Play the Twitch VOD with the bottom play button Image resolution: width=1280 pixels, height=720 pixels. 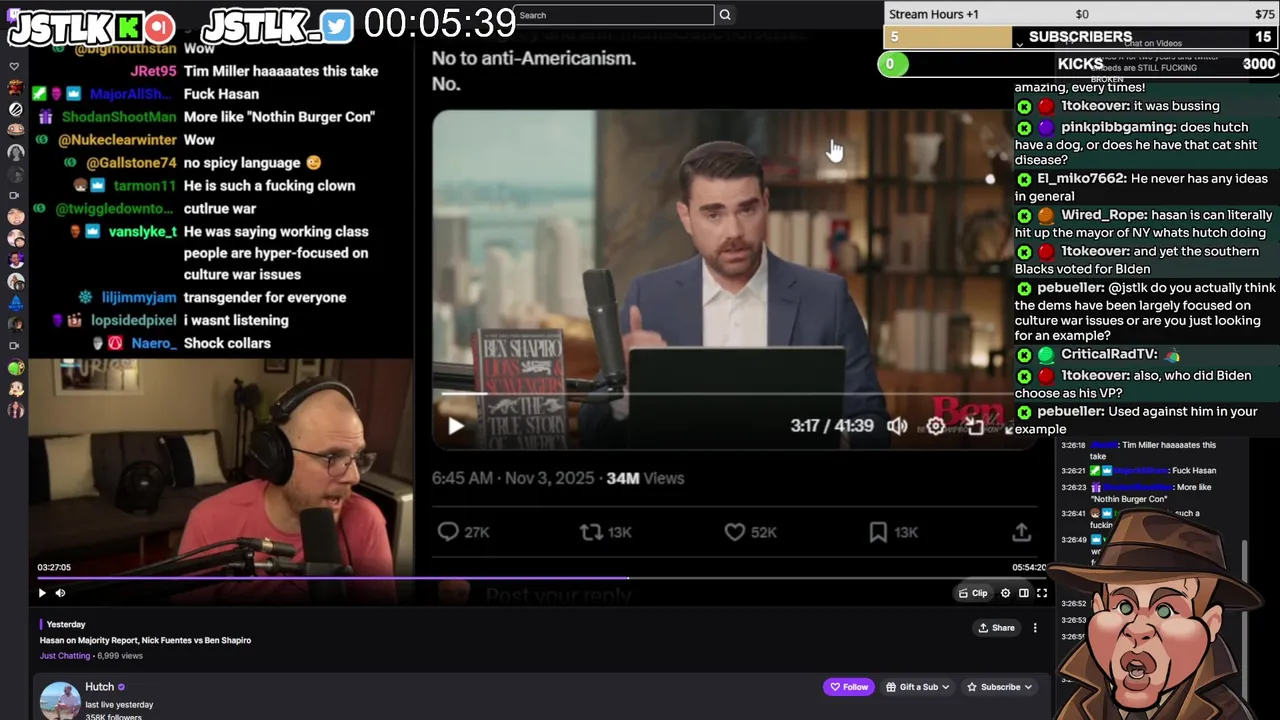[x=42, y=593]
